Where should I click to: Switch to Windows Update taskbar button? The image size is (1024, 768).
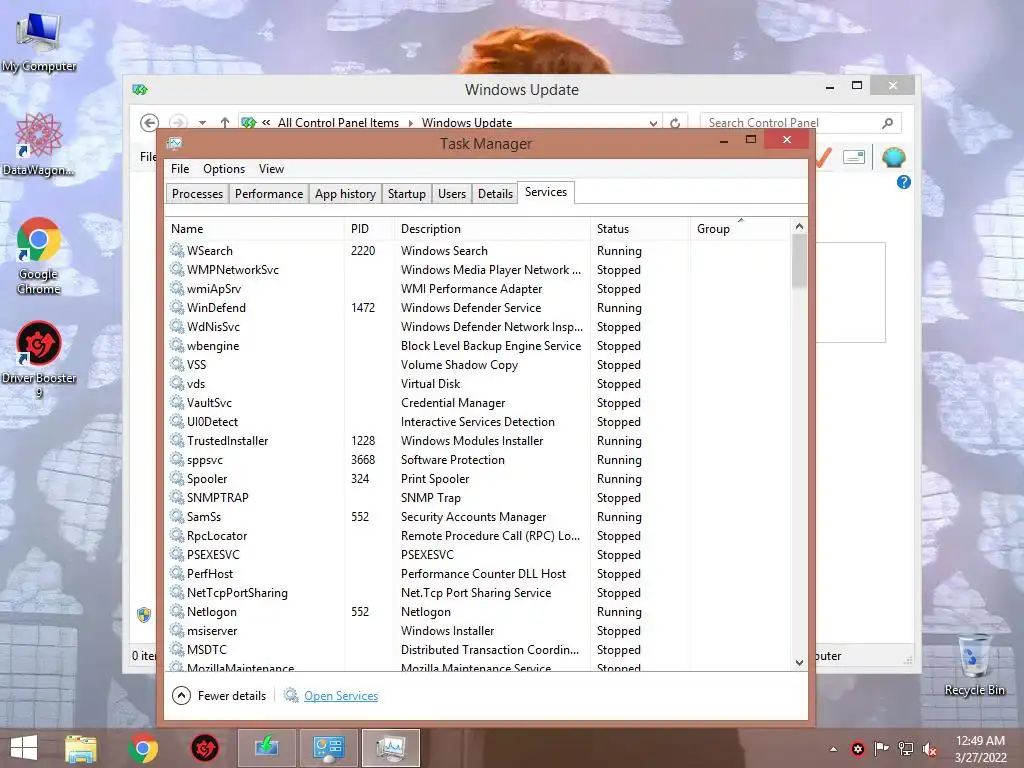[266, 748]
